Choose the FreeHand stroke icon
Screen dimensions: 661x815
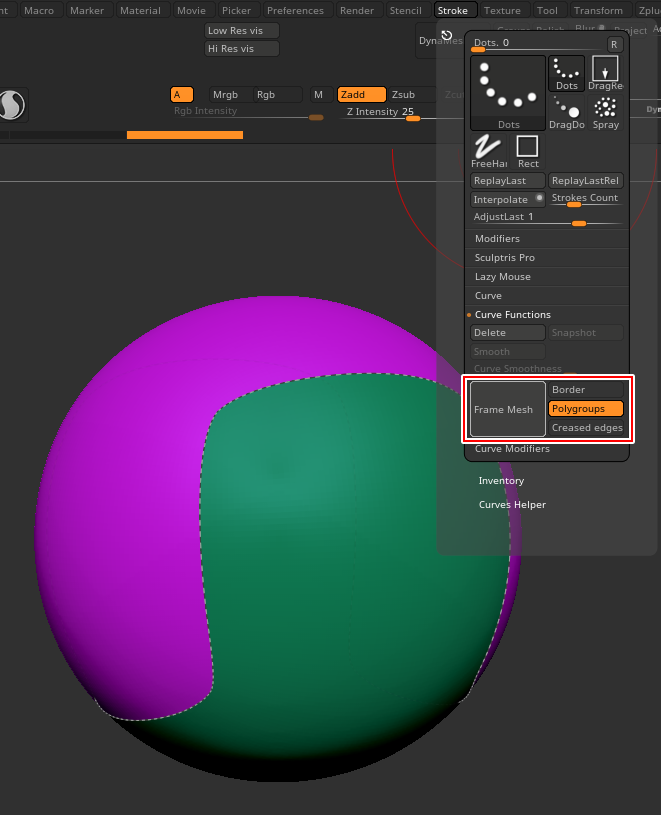tap(488, 150)
